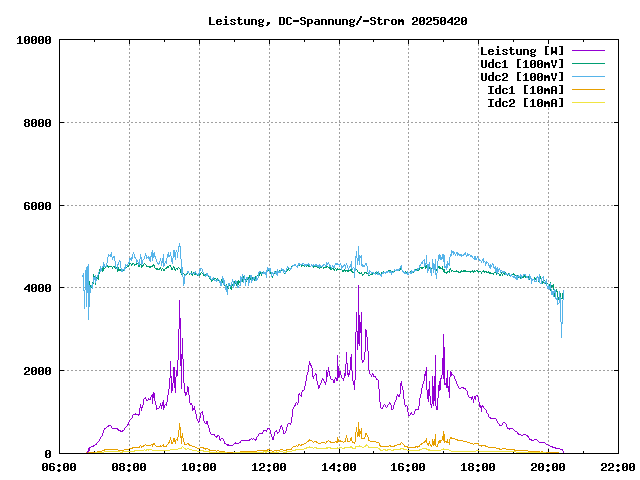
Task: Select the "Udc1 [100mV]" legend label
Action: point(522,63)
